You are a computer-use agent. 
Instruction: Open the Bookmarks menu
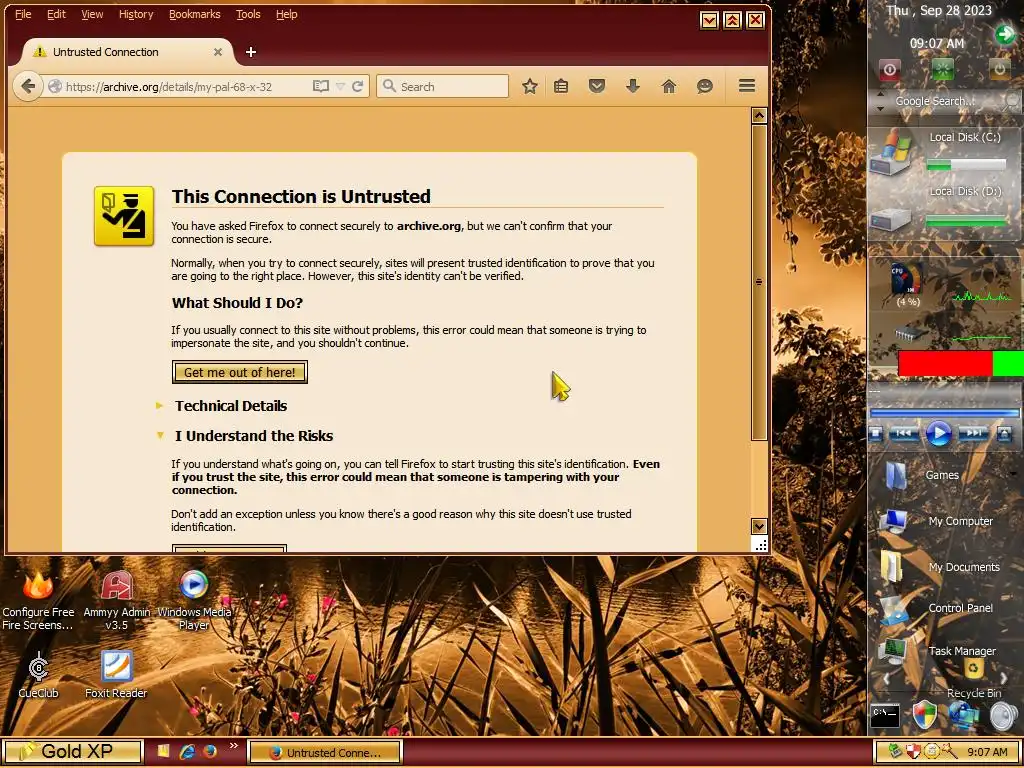click(195, 14)
